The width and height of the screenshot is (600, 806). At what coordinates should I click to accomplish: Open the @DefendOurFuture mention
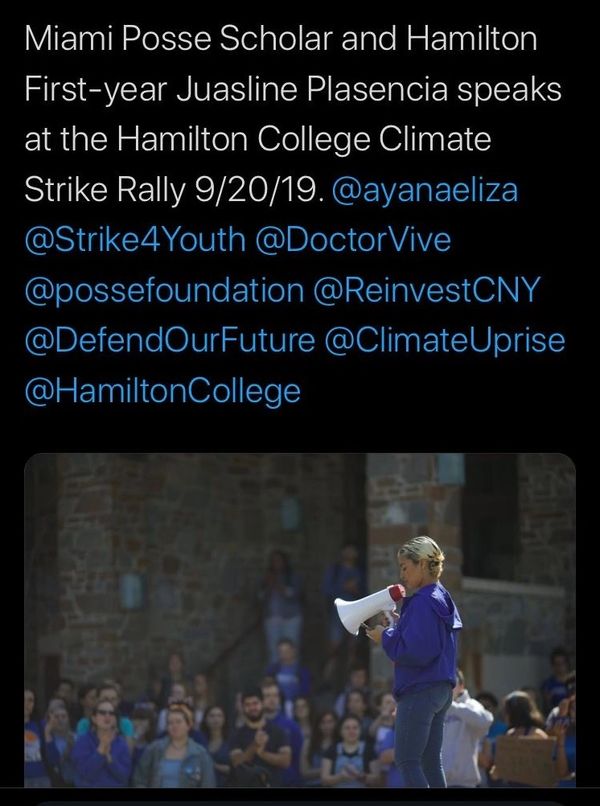[x=170, y=340]
